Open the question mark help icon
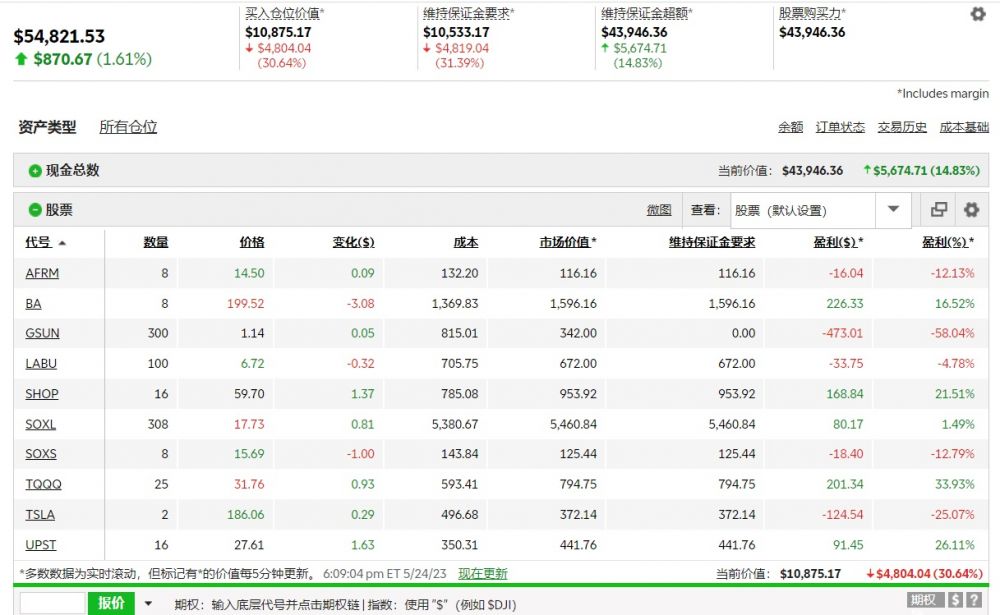The image size is (1000, 615). 974,600
